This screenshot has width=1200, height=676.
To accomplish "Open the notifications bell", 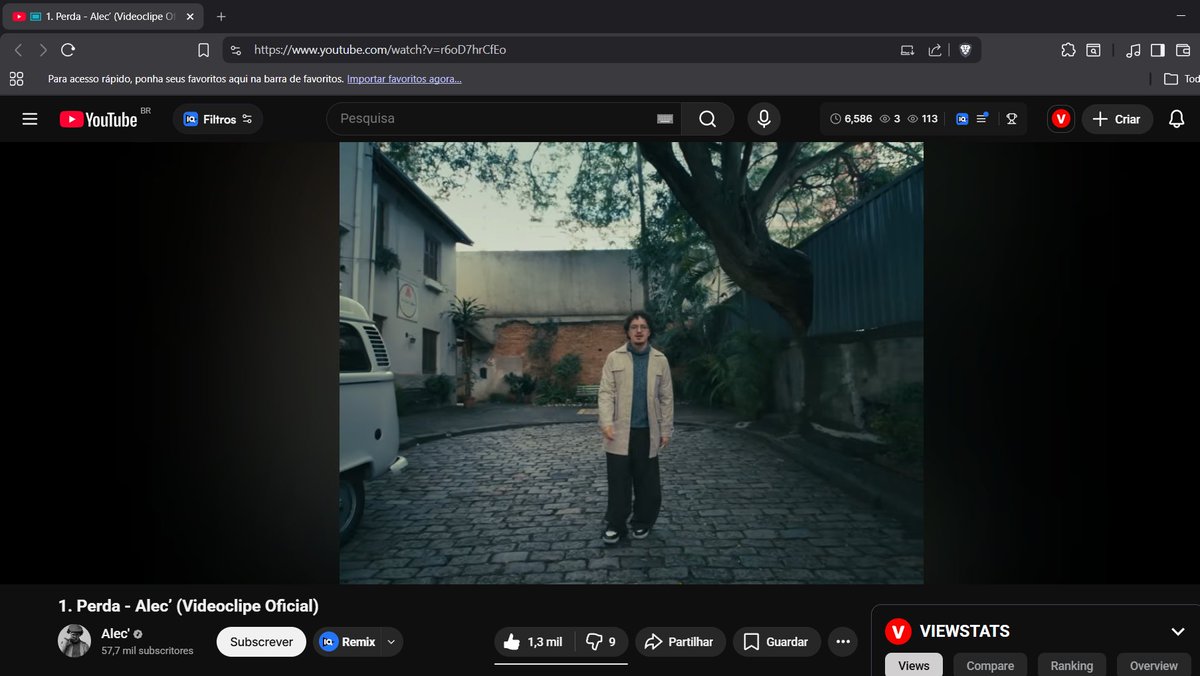I will (1176, 118).
